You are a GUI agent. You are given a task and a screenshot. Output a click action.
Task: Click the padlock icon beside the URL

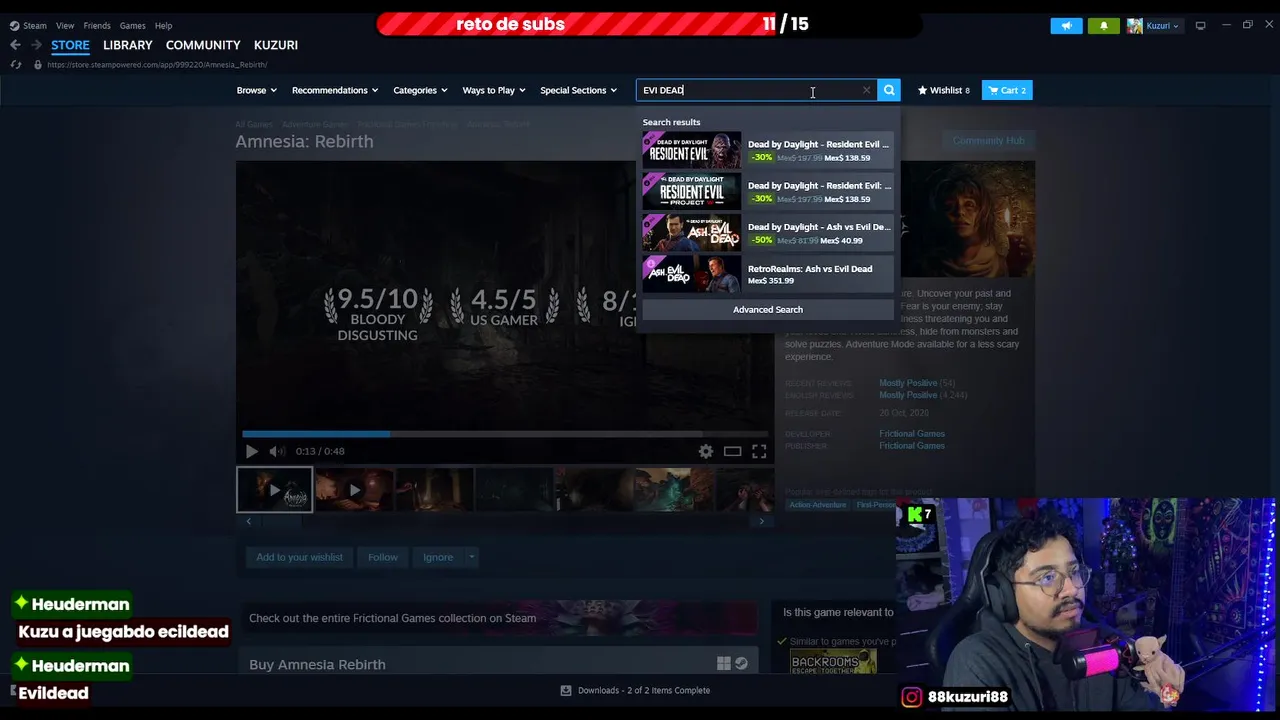coord(38,65)
